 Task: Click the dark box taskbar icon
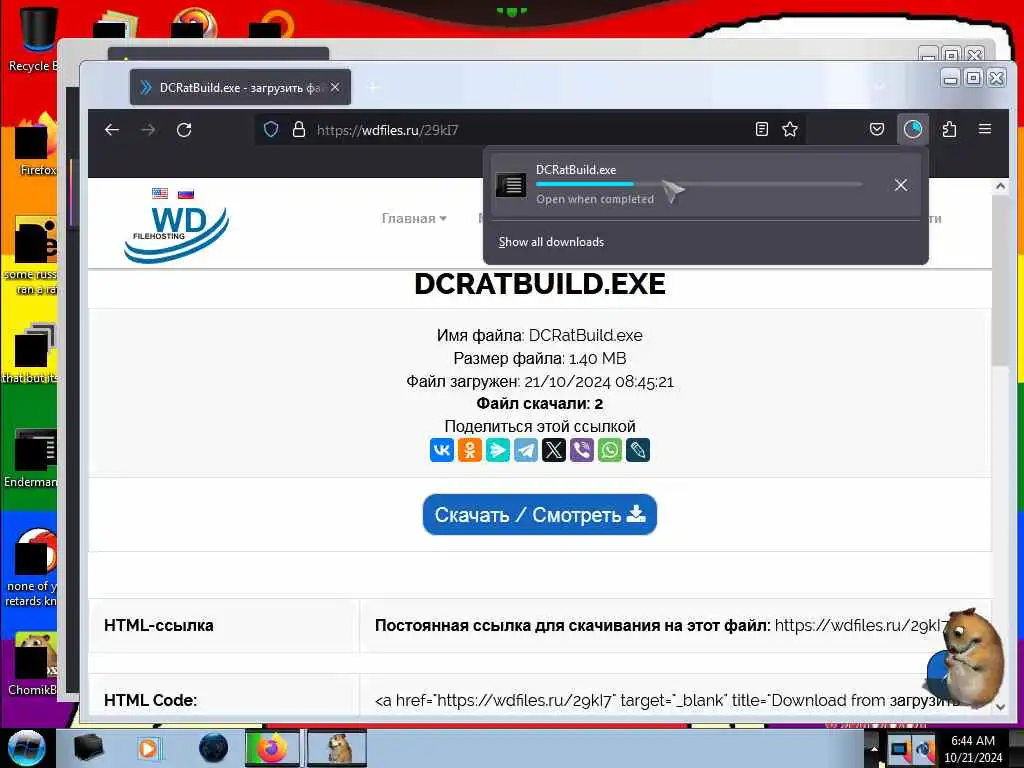click(89, 748)
